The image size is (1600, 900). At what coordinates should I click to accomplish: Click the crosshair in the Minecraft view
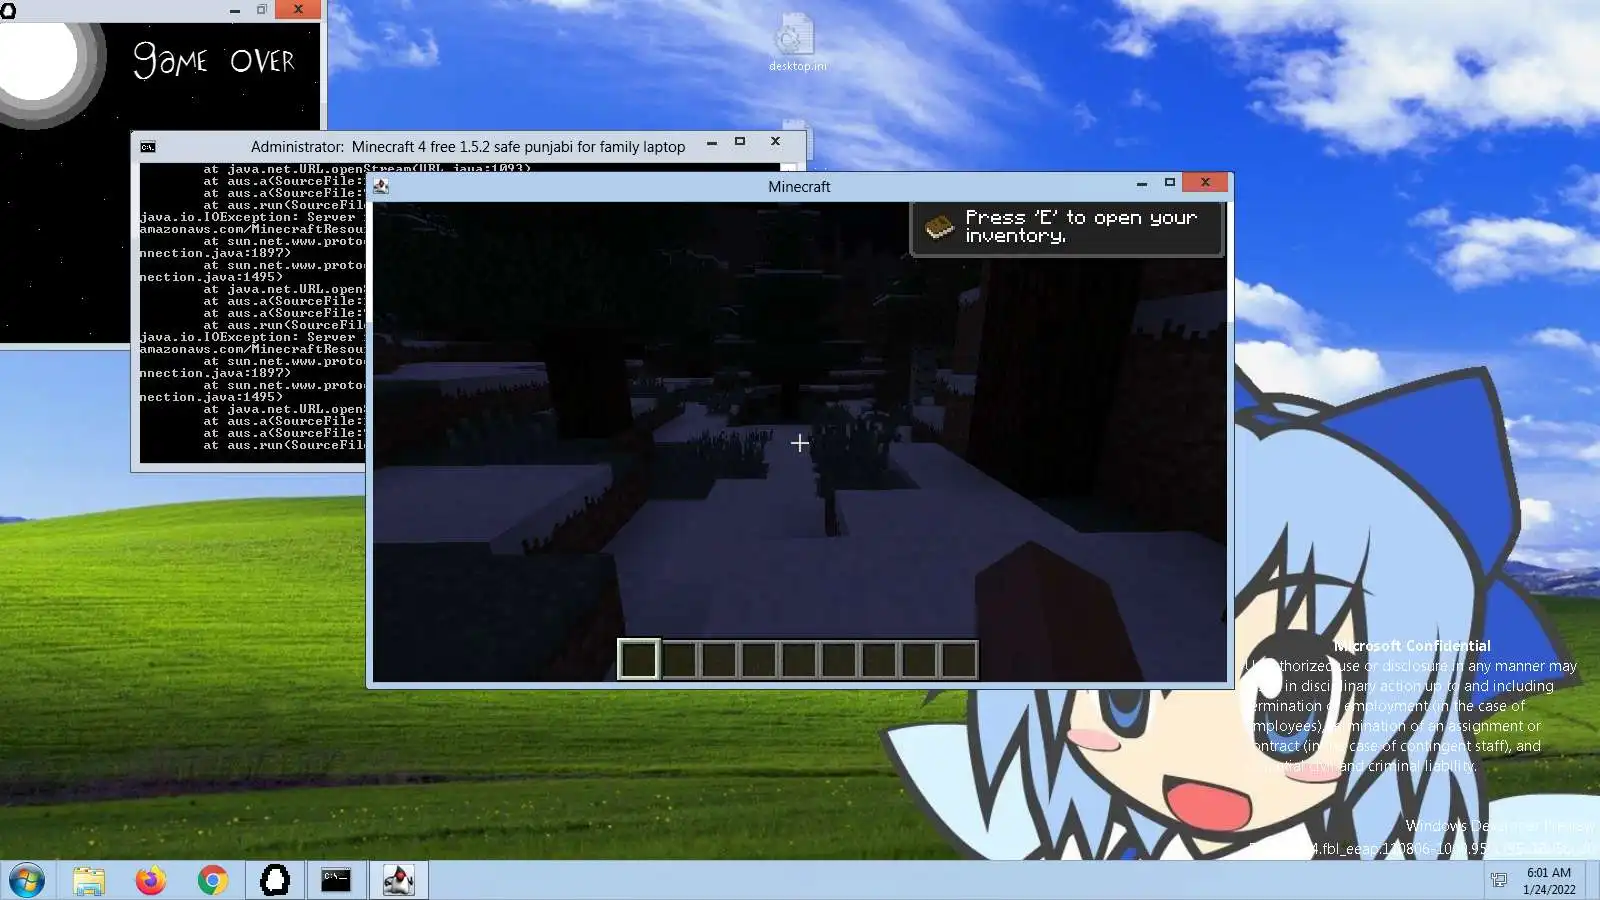[799, 443]
